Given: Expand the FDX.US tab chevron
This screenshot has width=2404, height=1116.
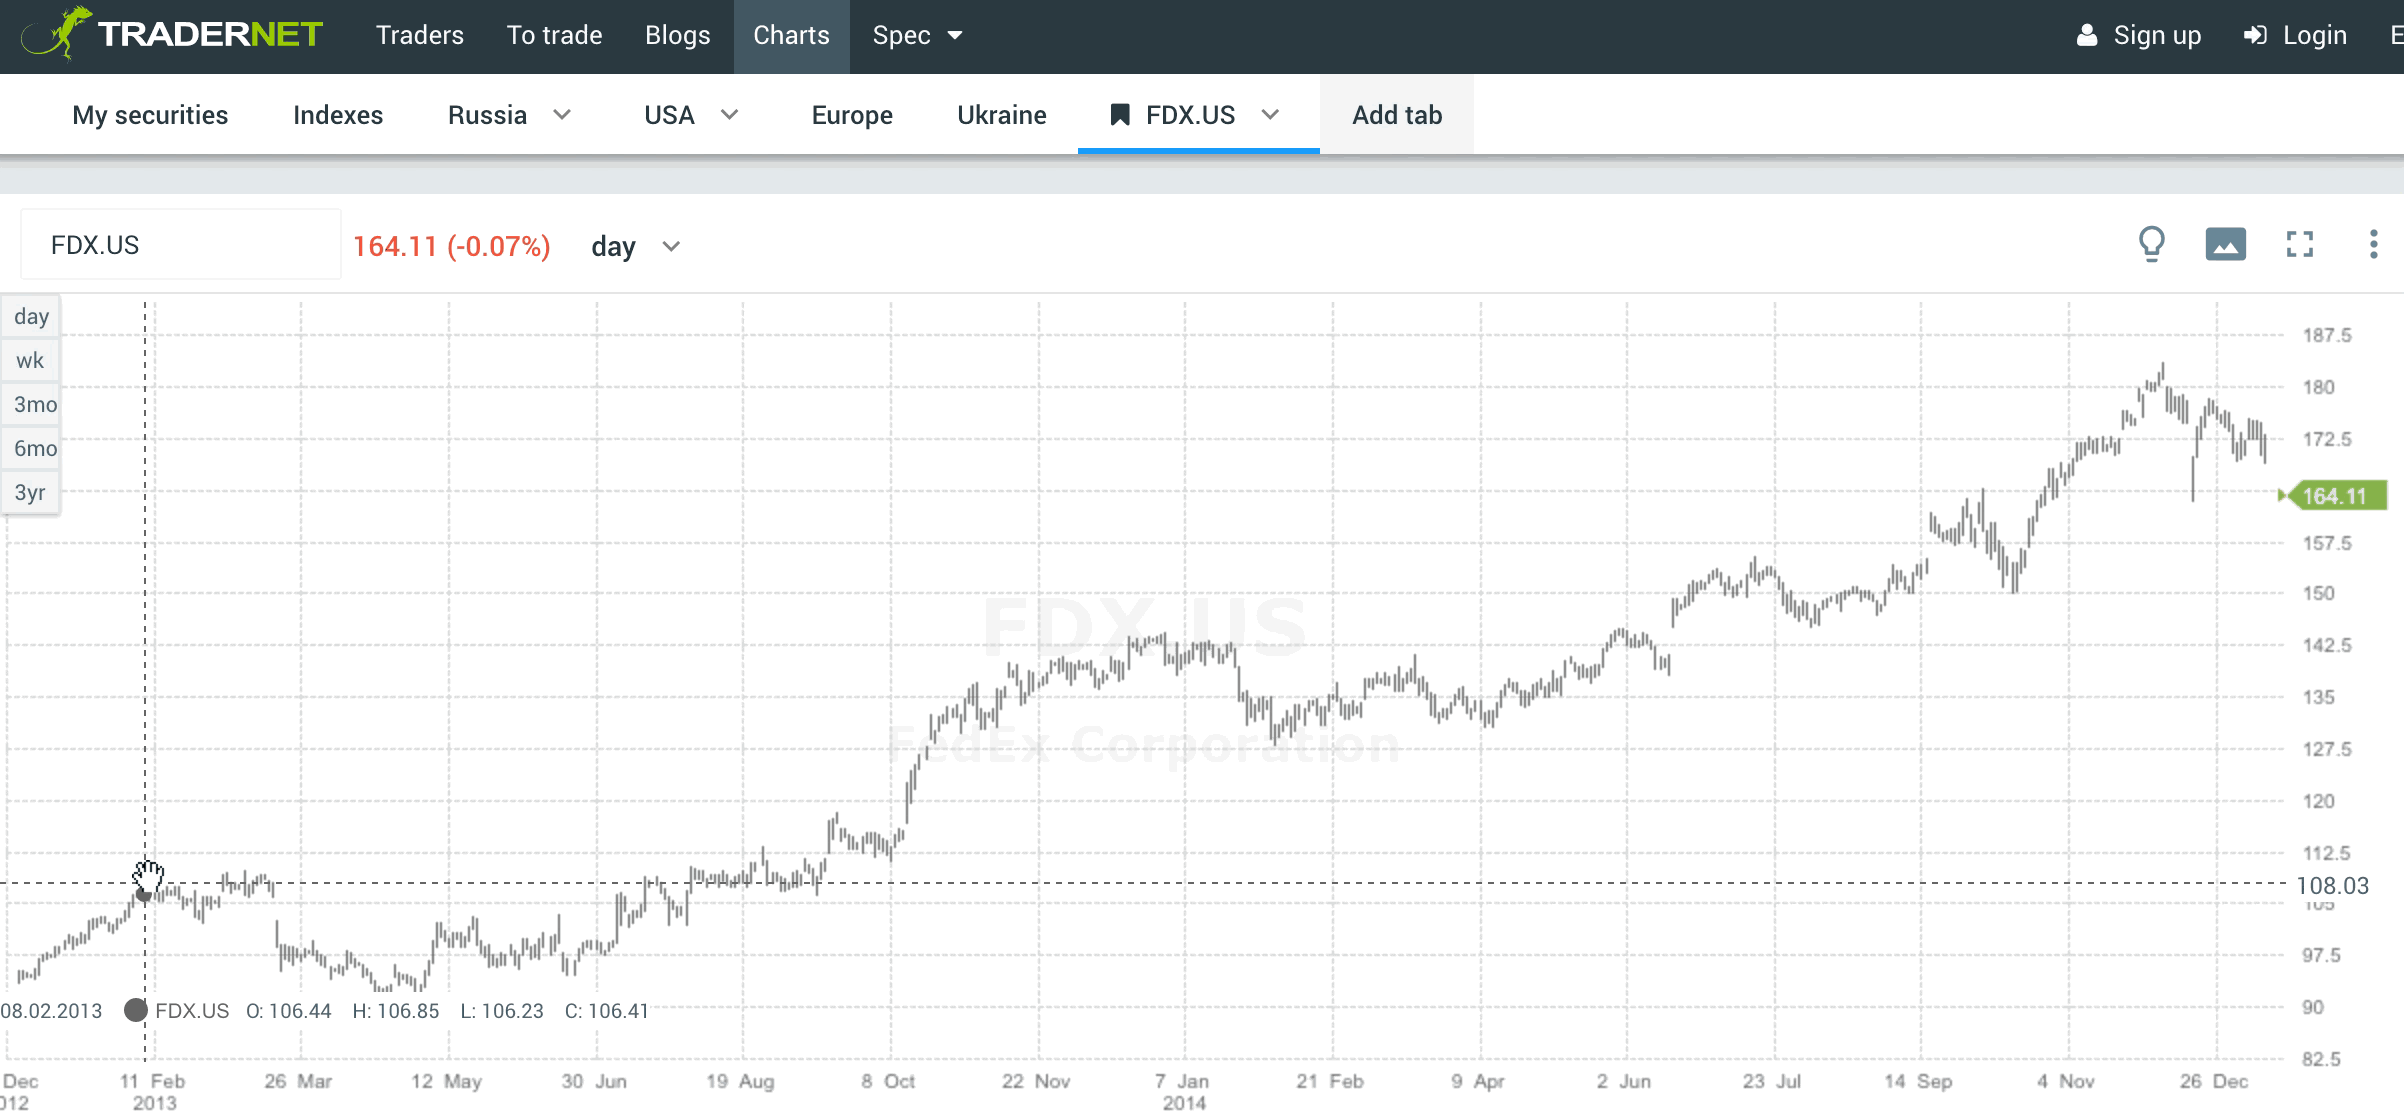Looking at the screenshot, I should pos(1271,115).
